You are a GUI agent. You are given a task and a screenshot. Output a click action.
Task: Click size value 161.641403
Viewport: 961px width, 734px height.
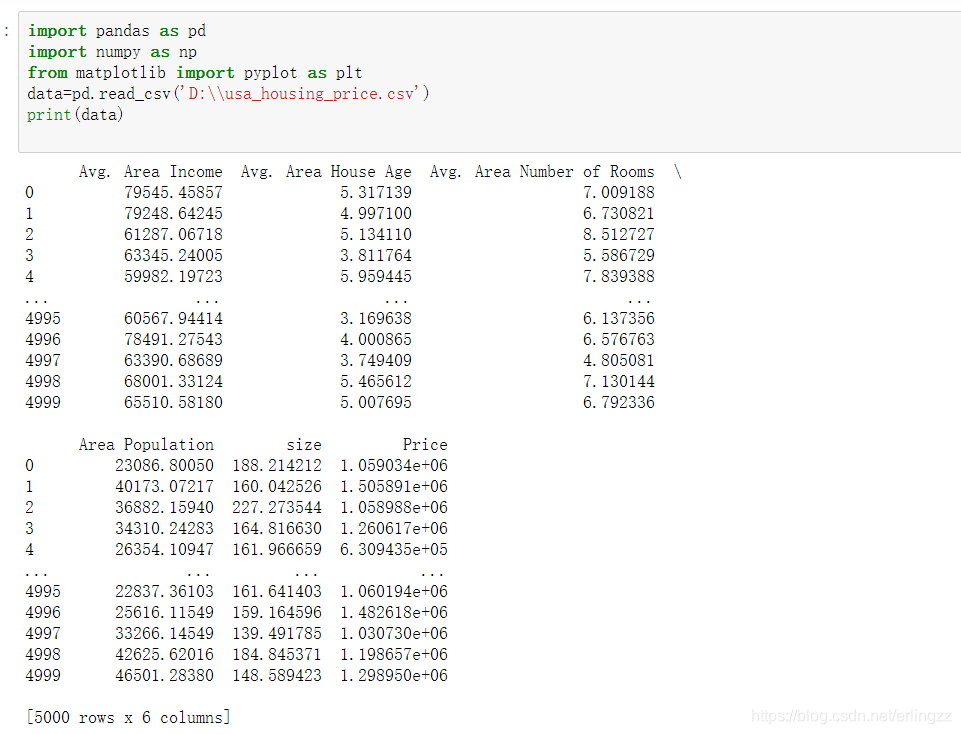point(277,591)
